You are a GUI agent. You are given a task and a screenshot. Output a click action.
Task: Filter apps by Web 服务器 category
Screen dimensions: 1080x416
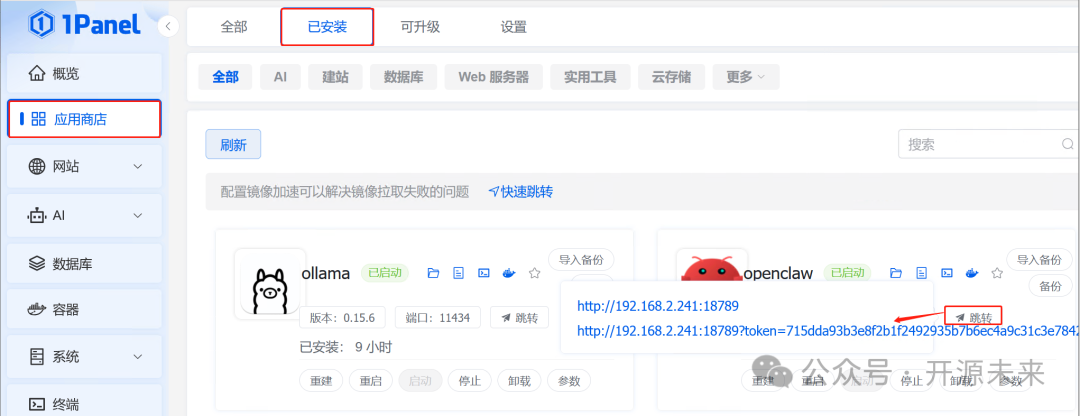click(x=493, y=77)
